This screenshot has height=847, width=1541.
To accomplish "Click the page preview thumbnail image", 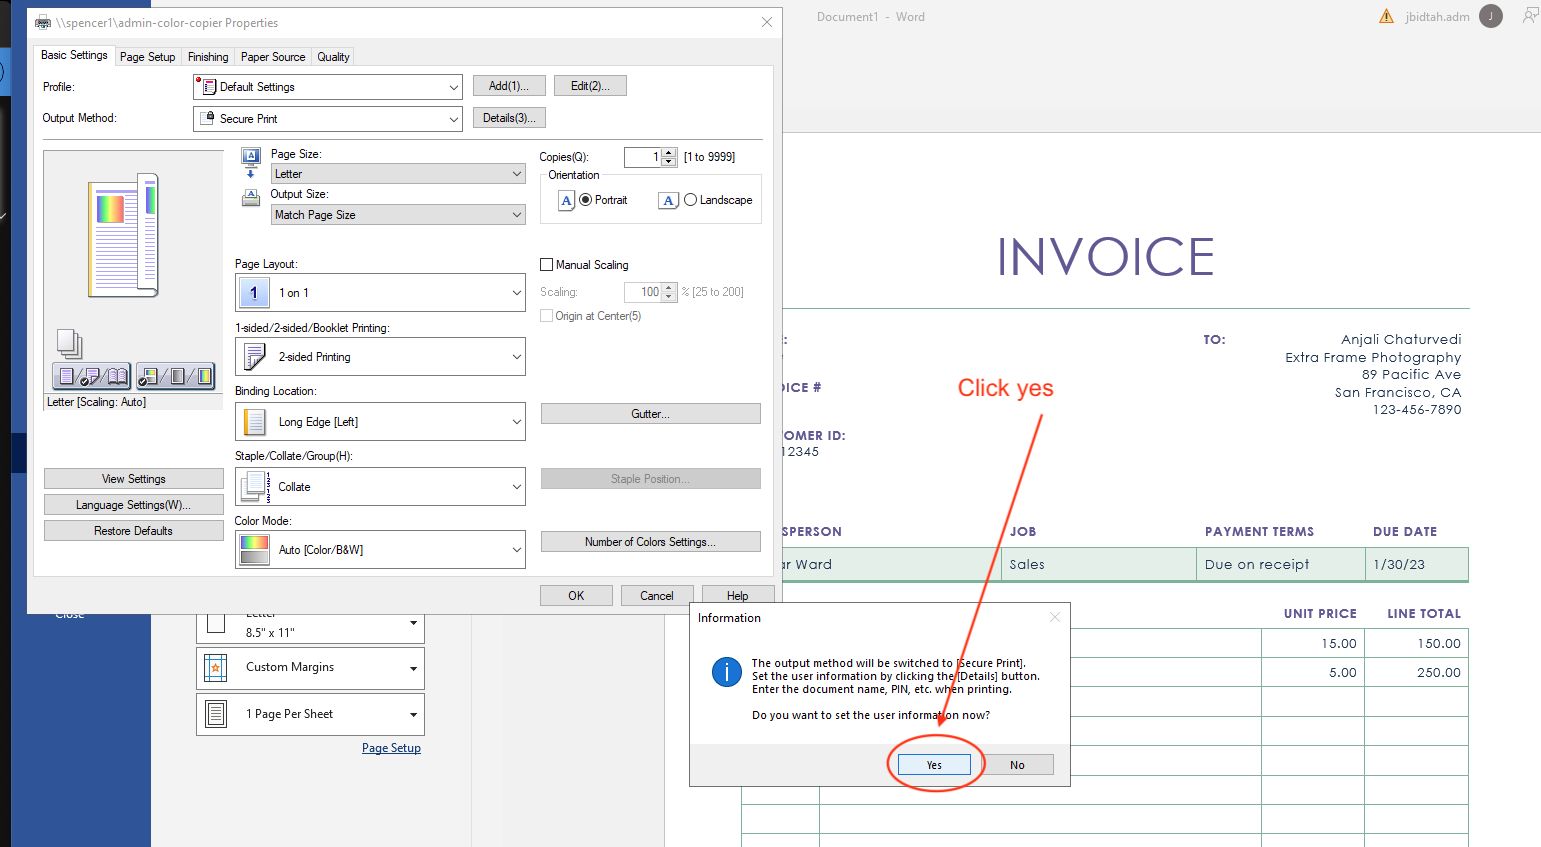I will [x=124, y=235].
